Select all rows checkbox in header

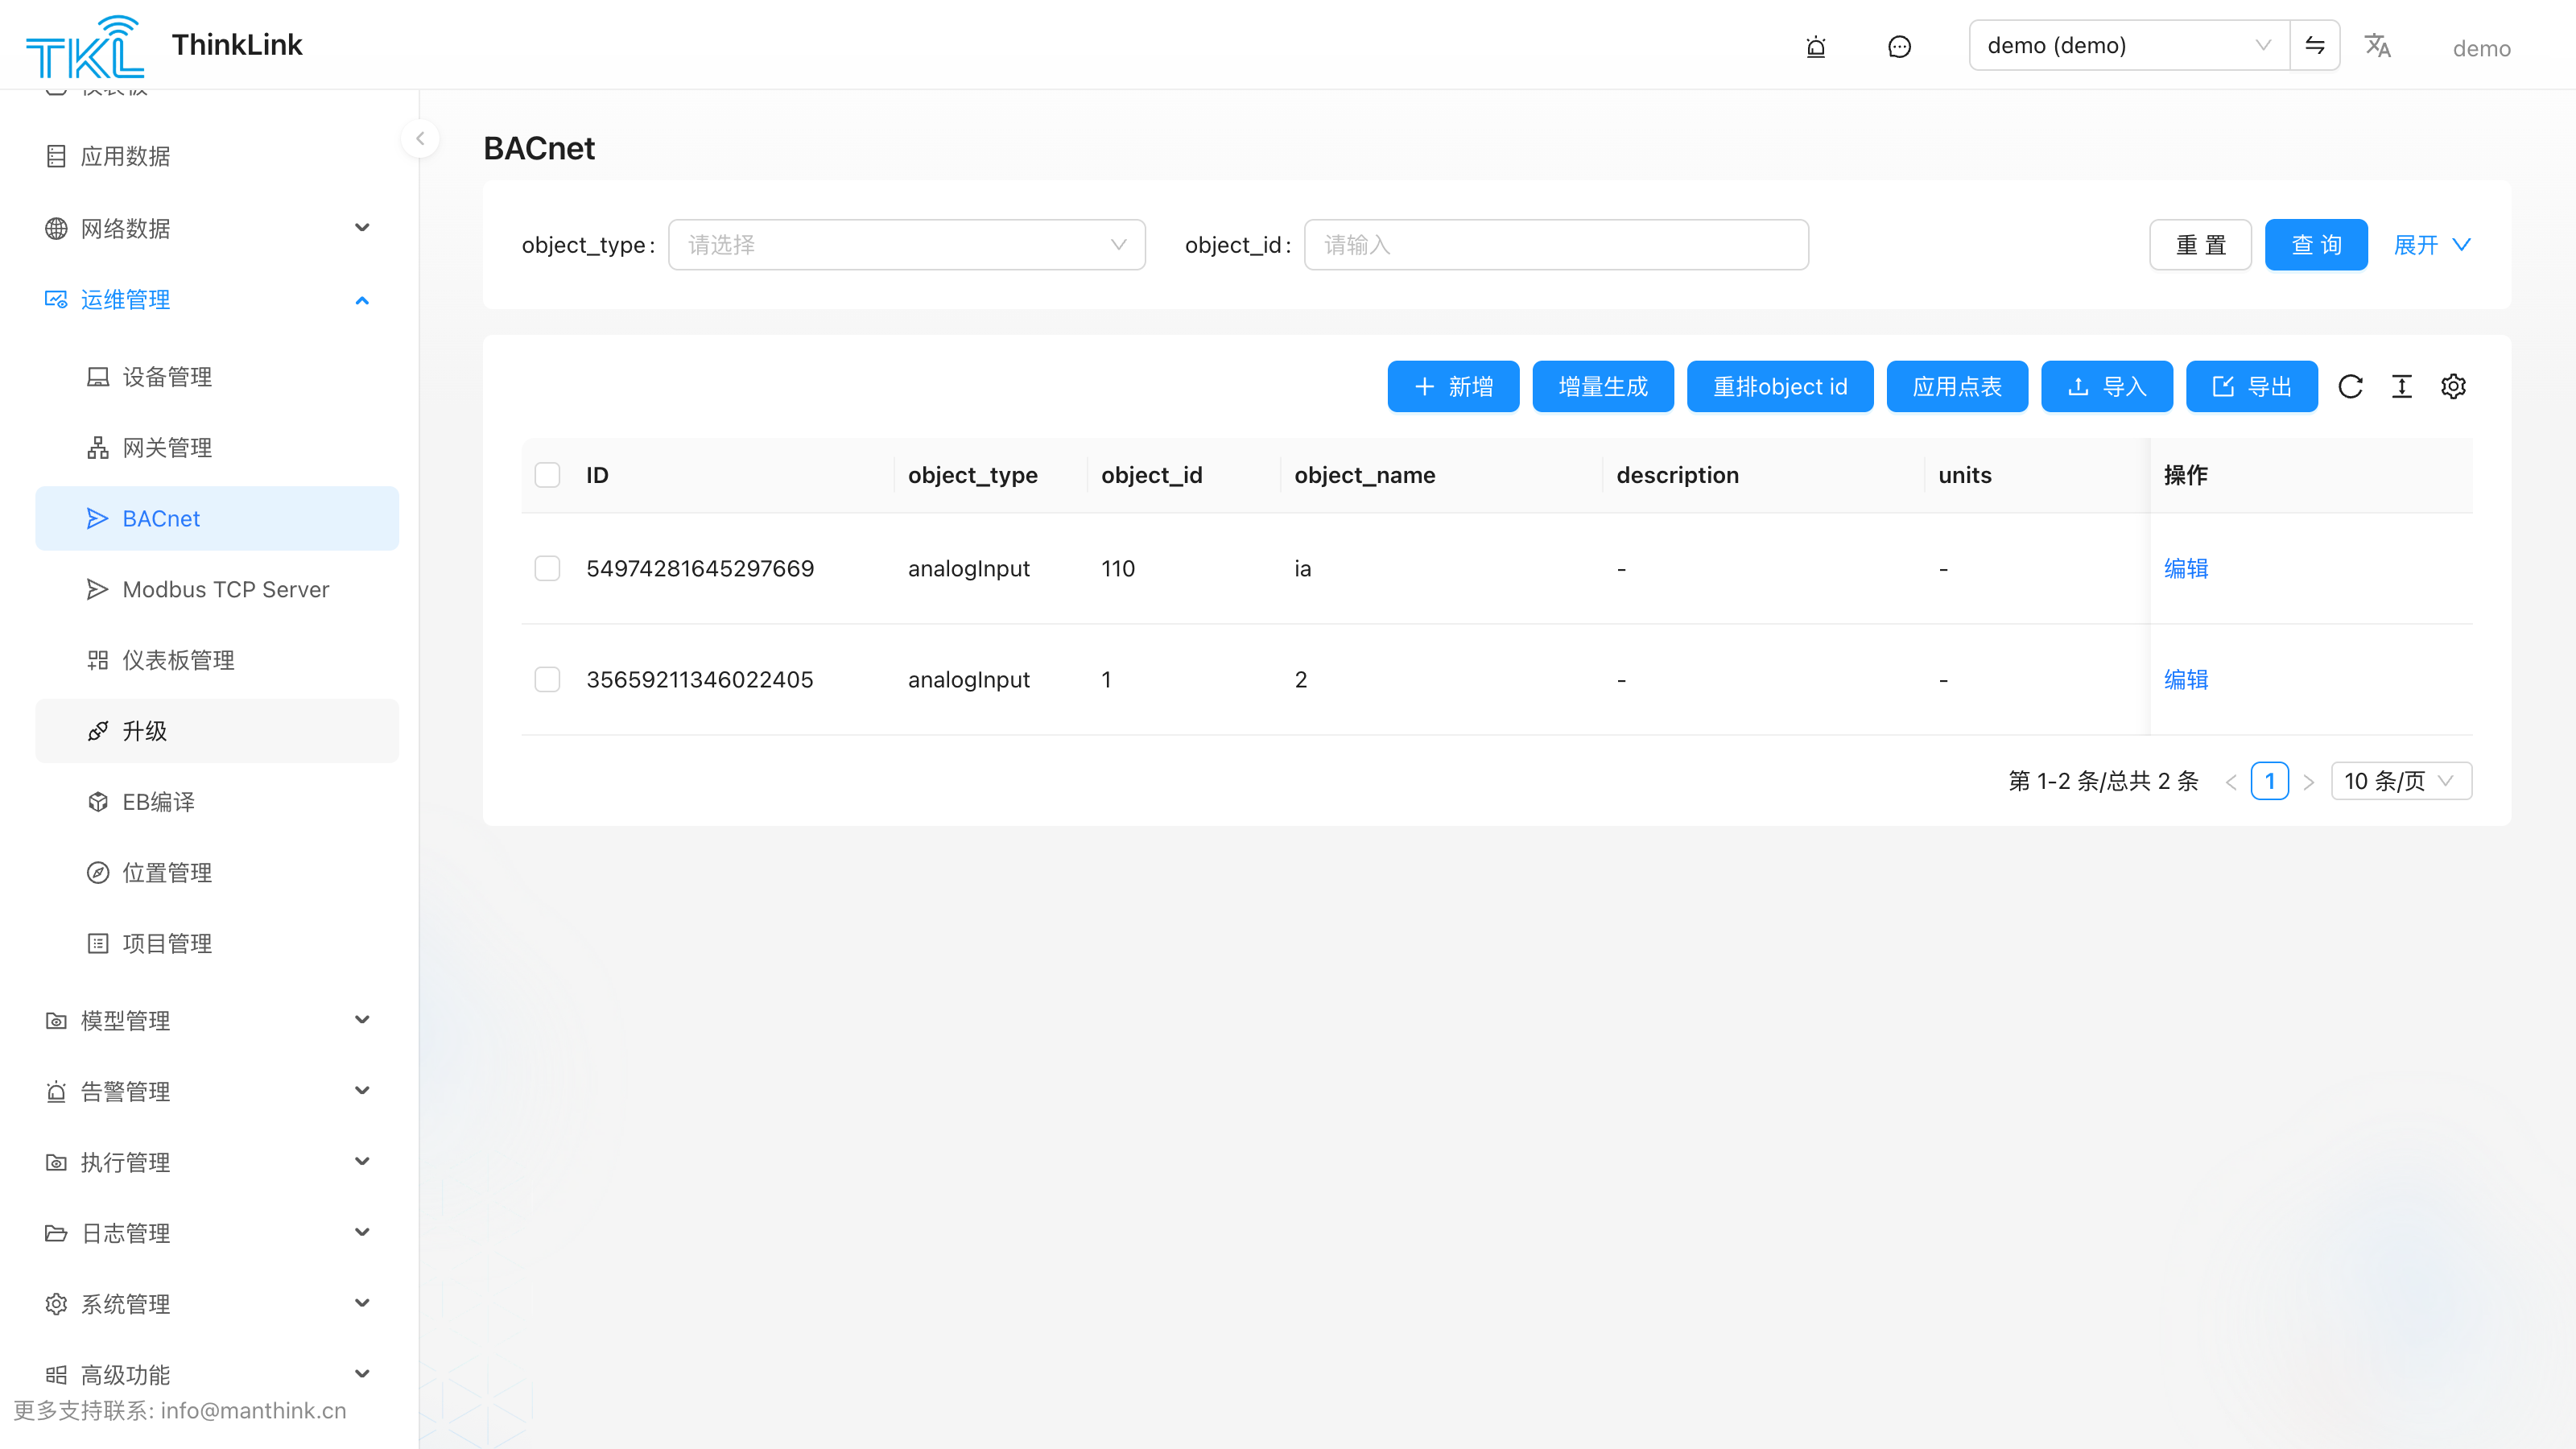coord(547,475)
